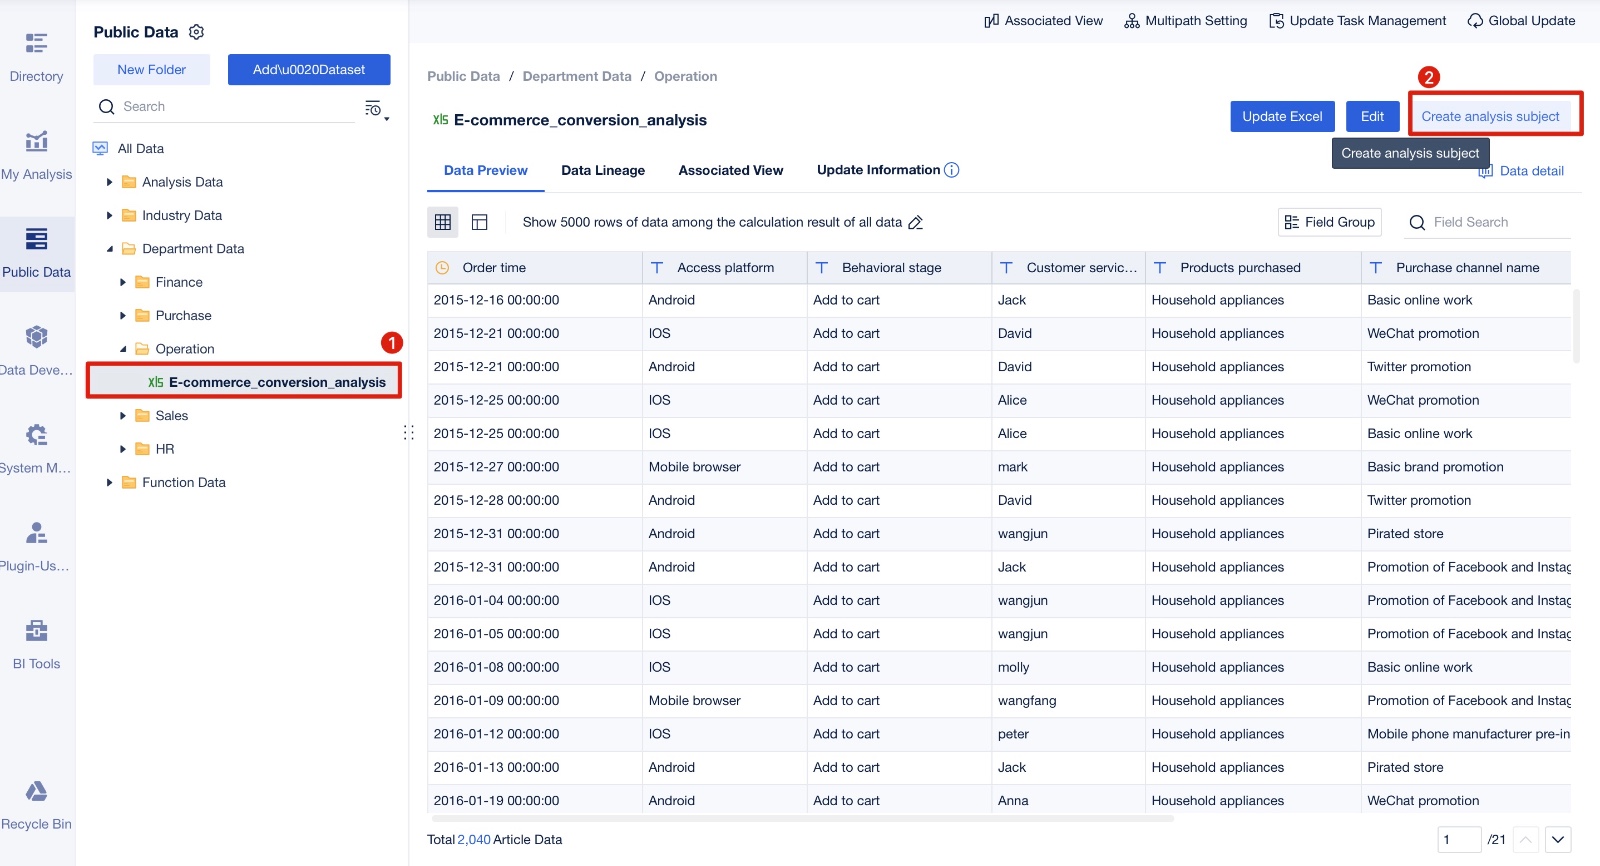This screenshot has width=1600, height=866.
Task: Switch to table grid view icon
Action: coord(443,222)
